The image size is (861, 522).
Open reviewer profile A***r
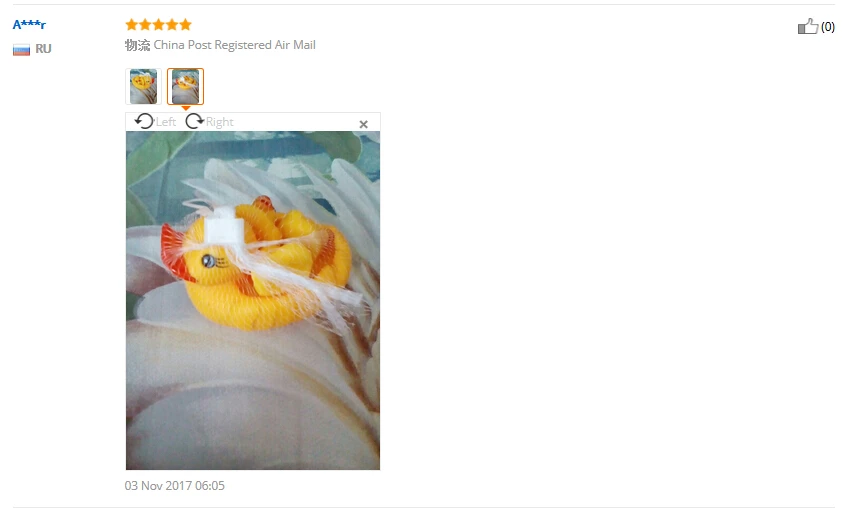click(29, 25)
